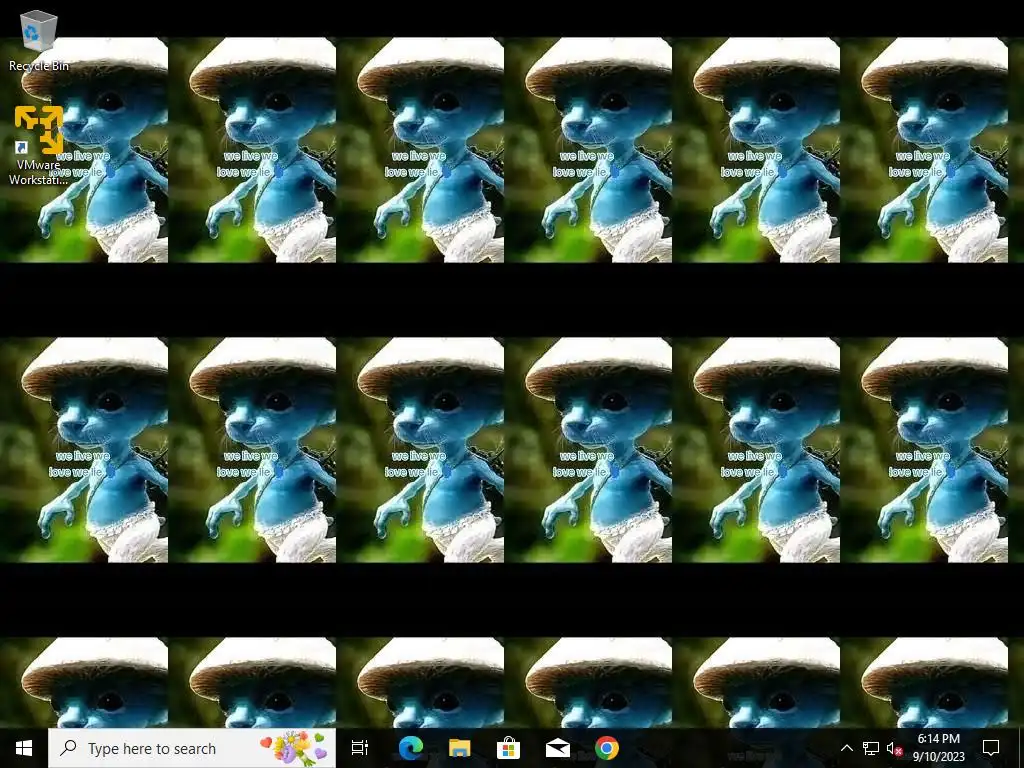
Task: Show hidden system tray icons
Action: [x=846, y=748]
